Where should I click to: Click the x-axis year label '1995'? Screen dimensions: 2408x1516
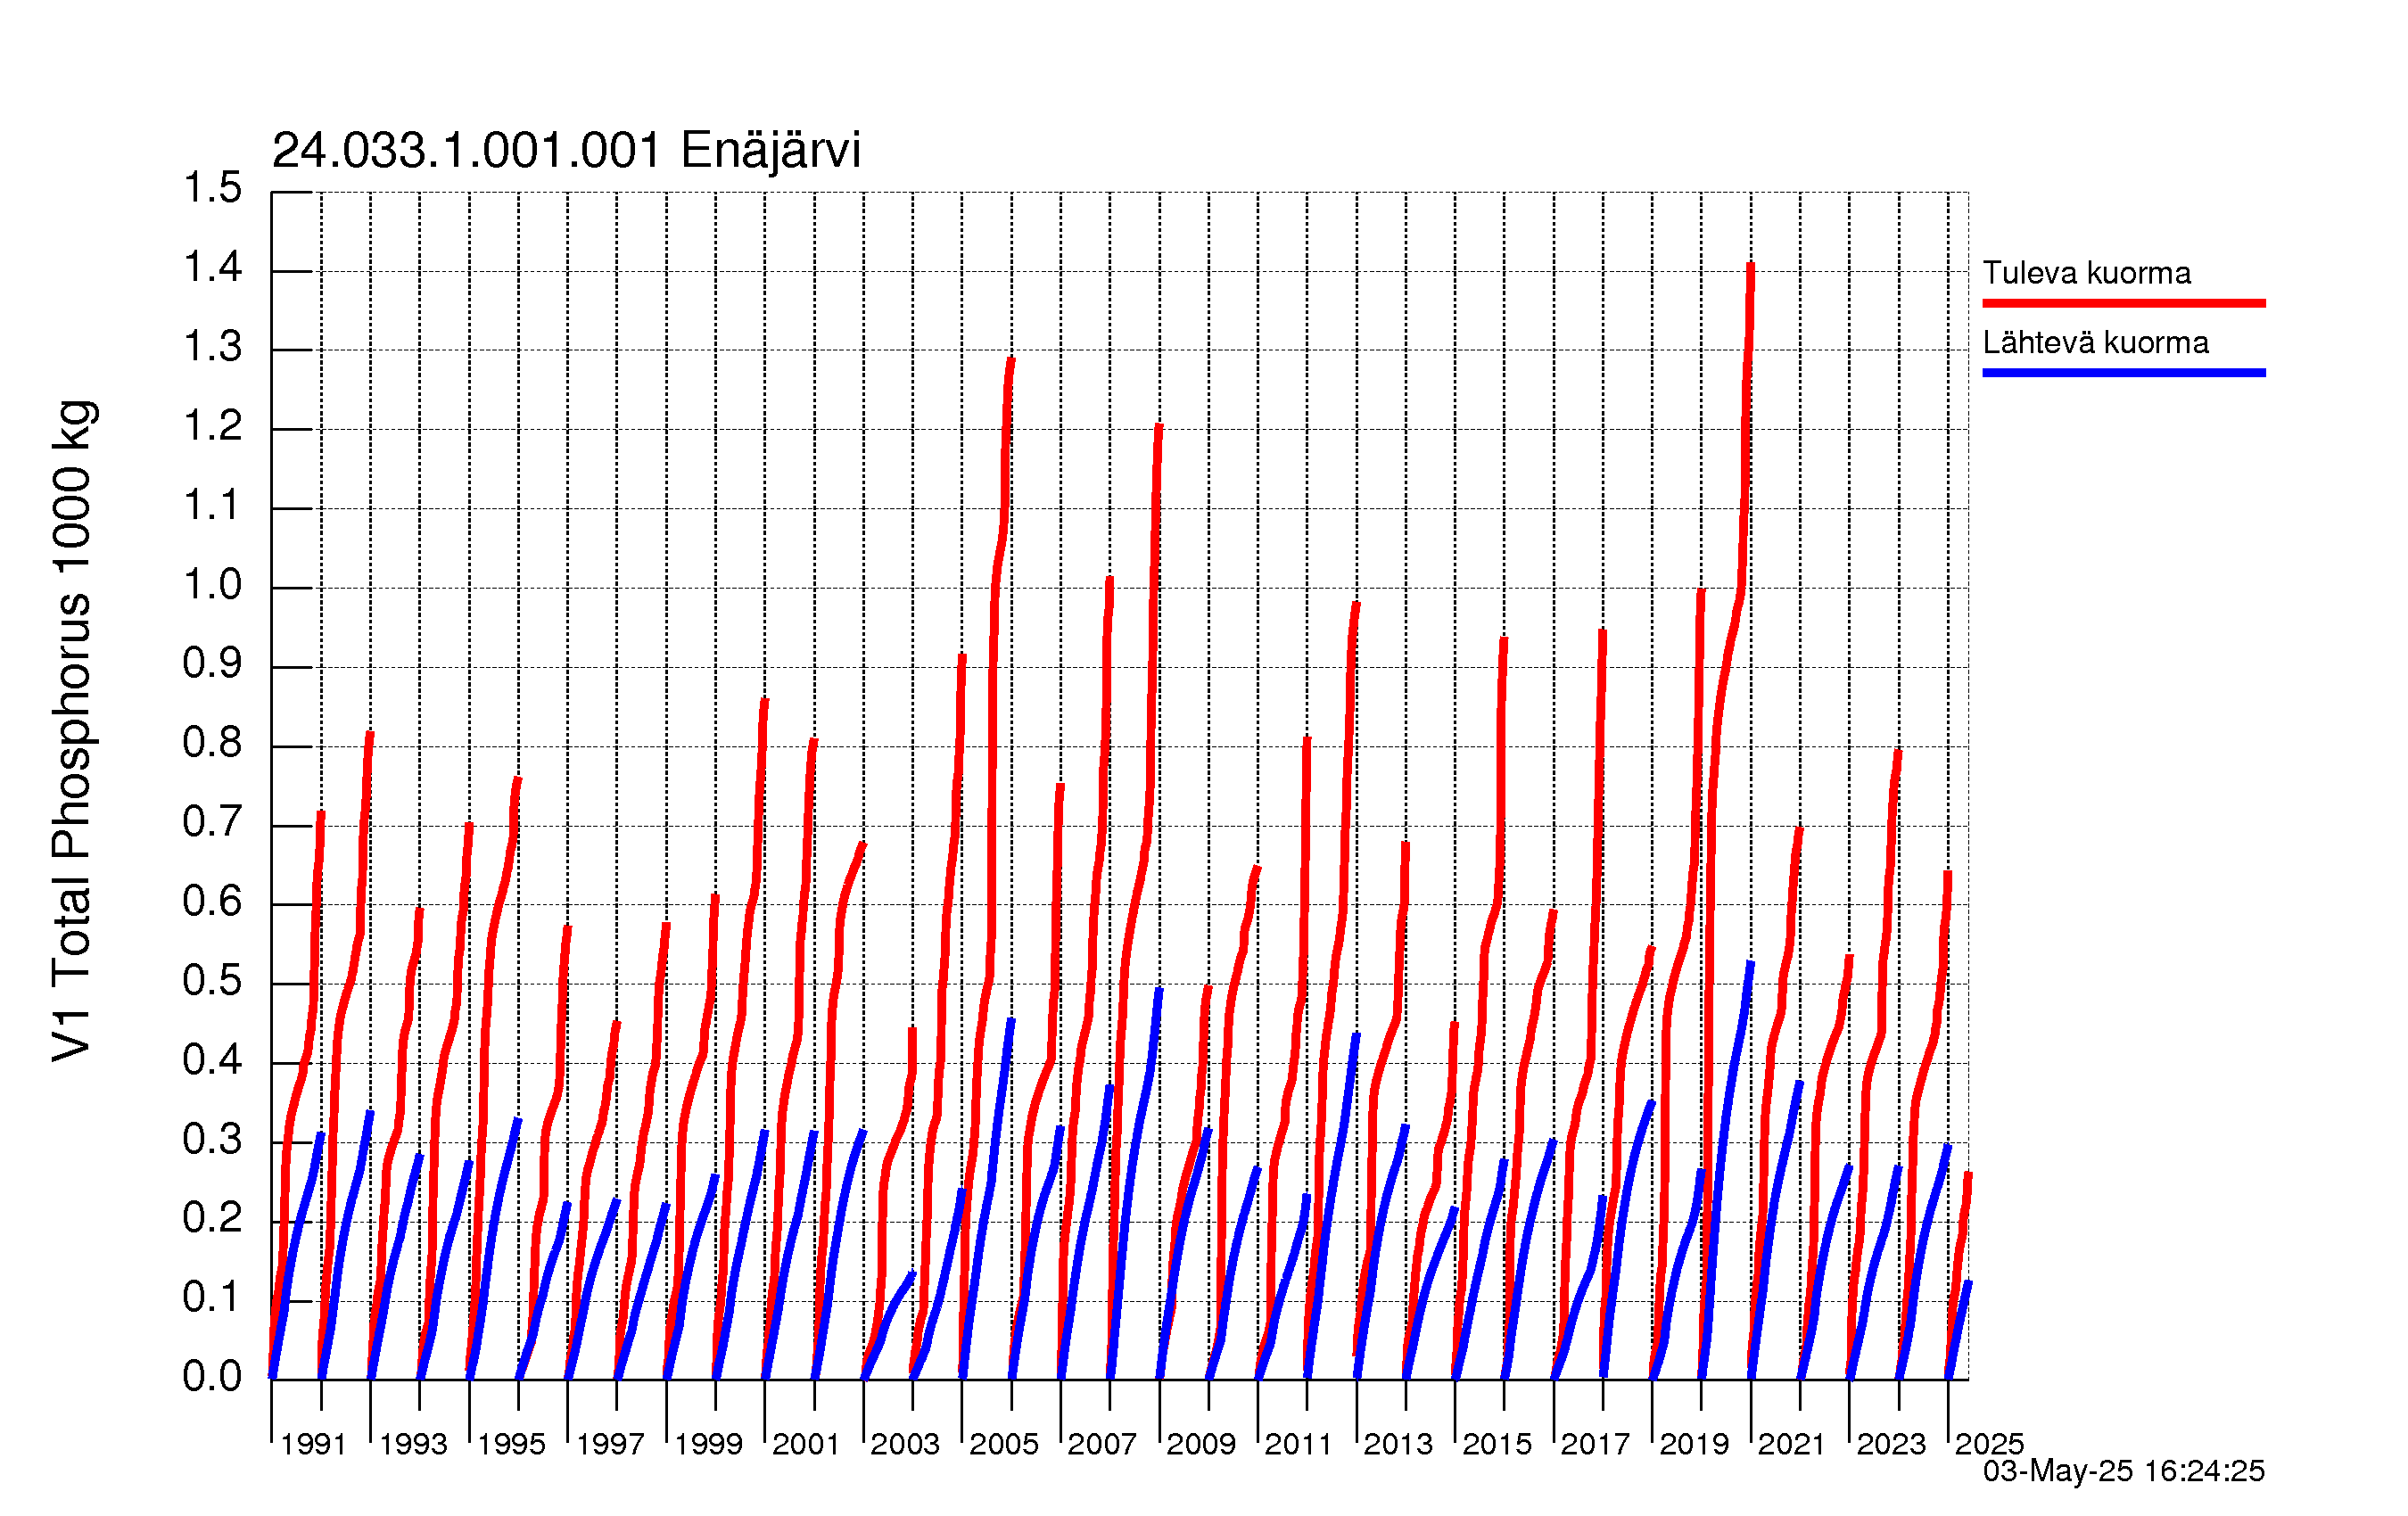tap(511, 1444)
